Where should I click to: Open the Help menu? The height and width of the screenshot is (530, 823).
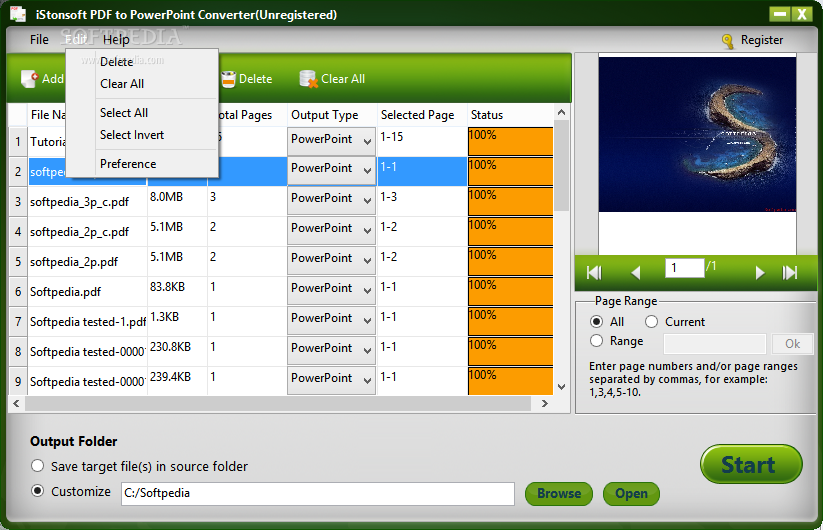coord(116,40)
